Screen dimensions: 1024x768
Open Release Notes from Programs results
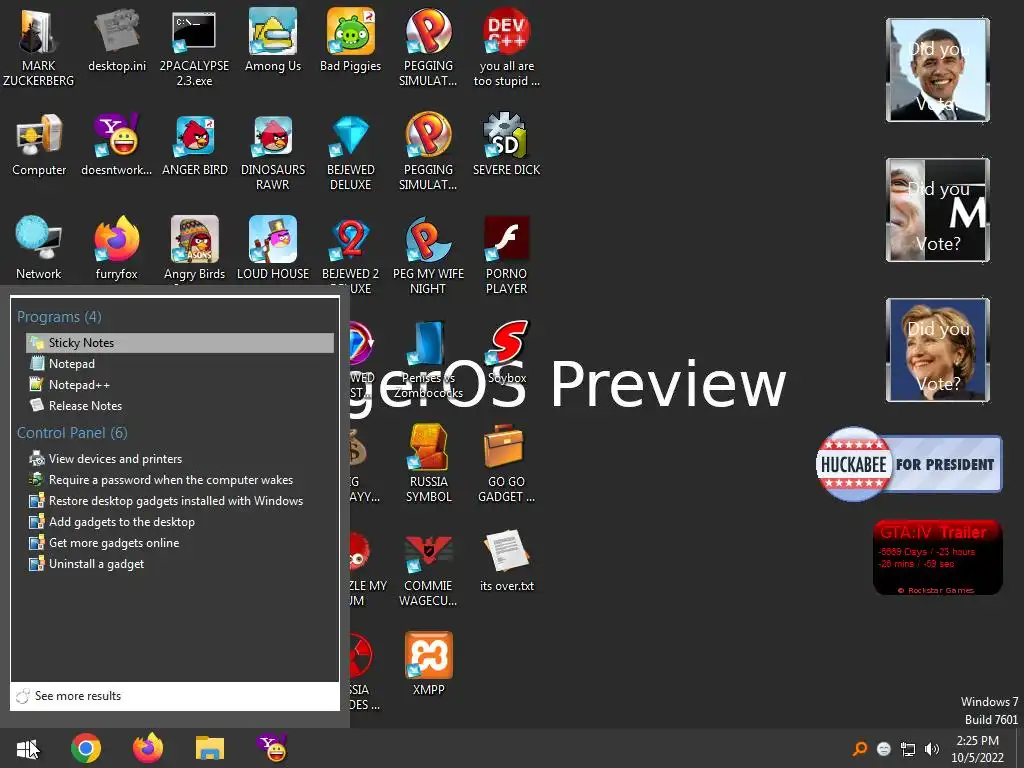coord(180,406)
